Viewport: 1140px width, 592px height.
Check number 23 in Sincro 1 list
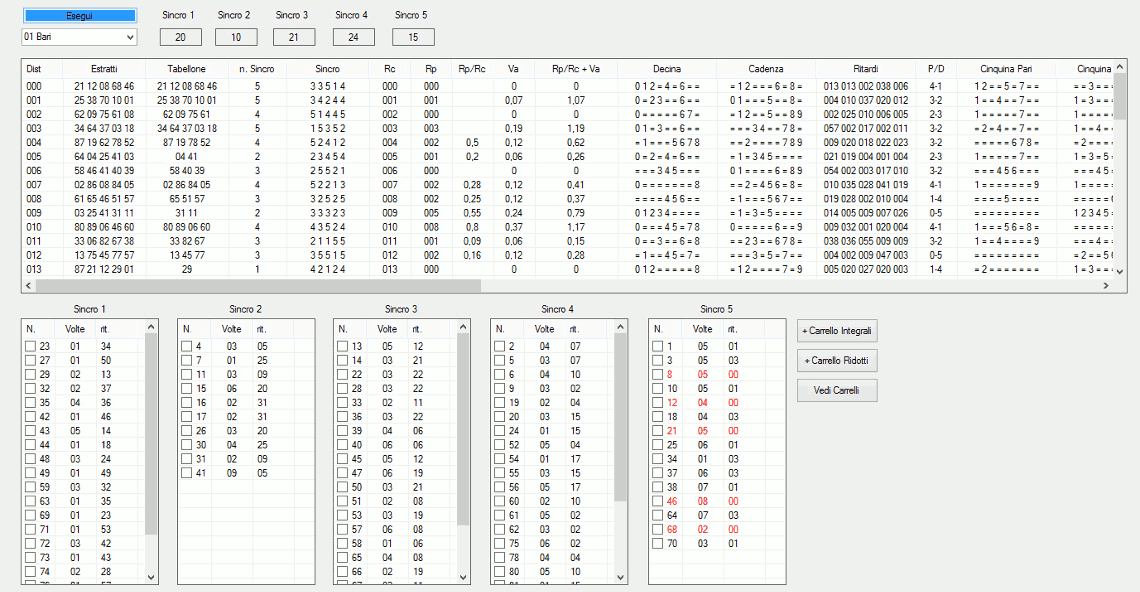pyautogui.click(x=31, y=346)
